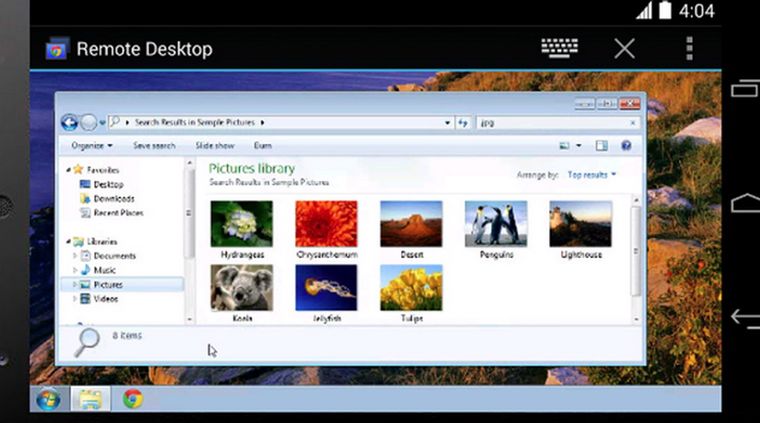
Task: Open the Organize menu
Action: (92, 145)
